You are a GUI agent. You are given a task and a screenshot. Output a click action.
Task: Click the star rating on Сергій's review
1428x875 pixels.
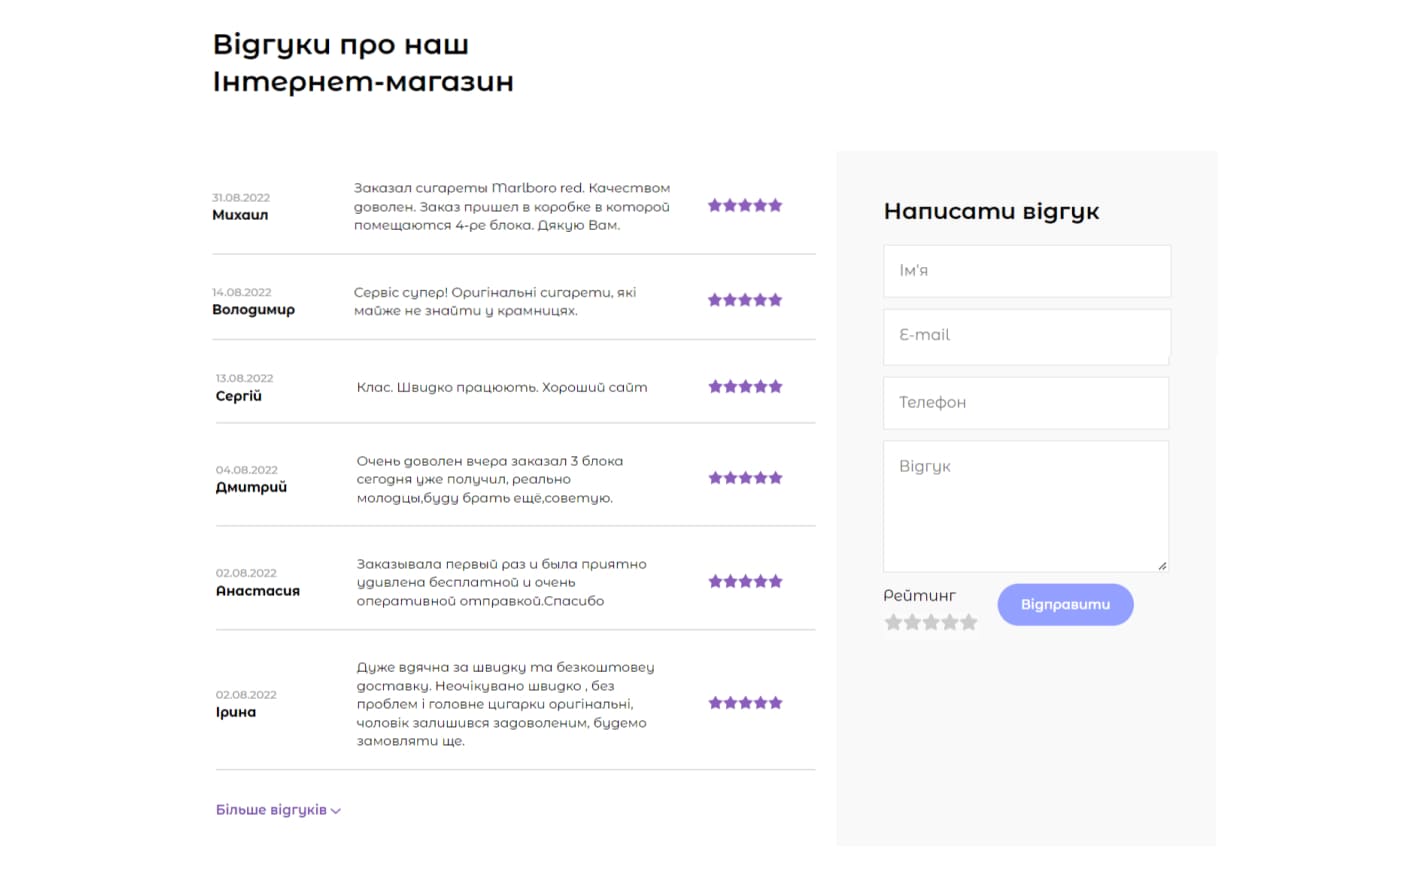(x=745, y=387)
